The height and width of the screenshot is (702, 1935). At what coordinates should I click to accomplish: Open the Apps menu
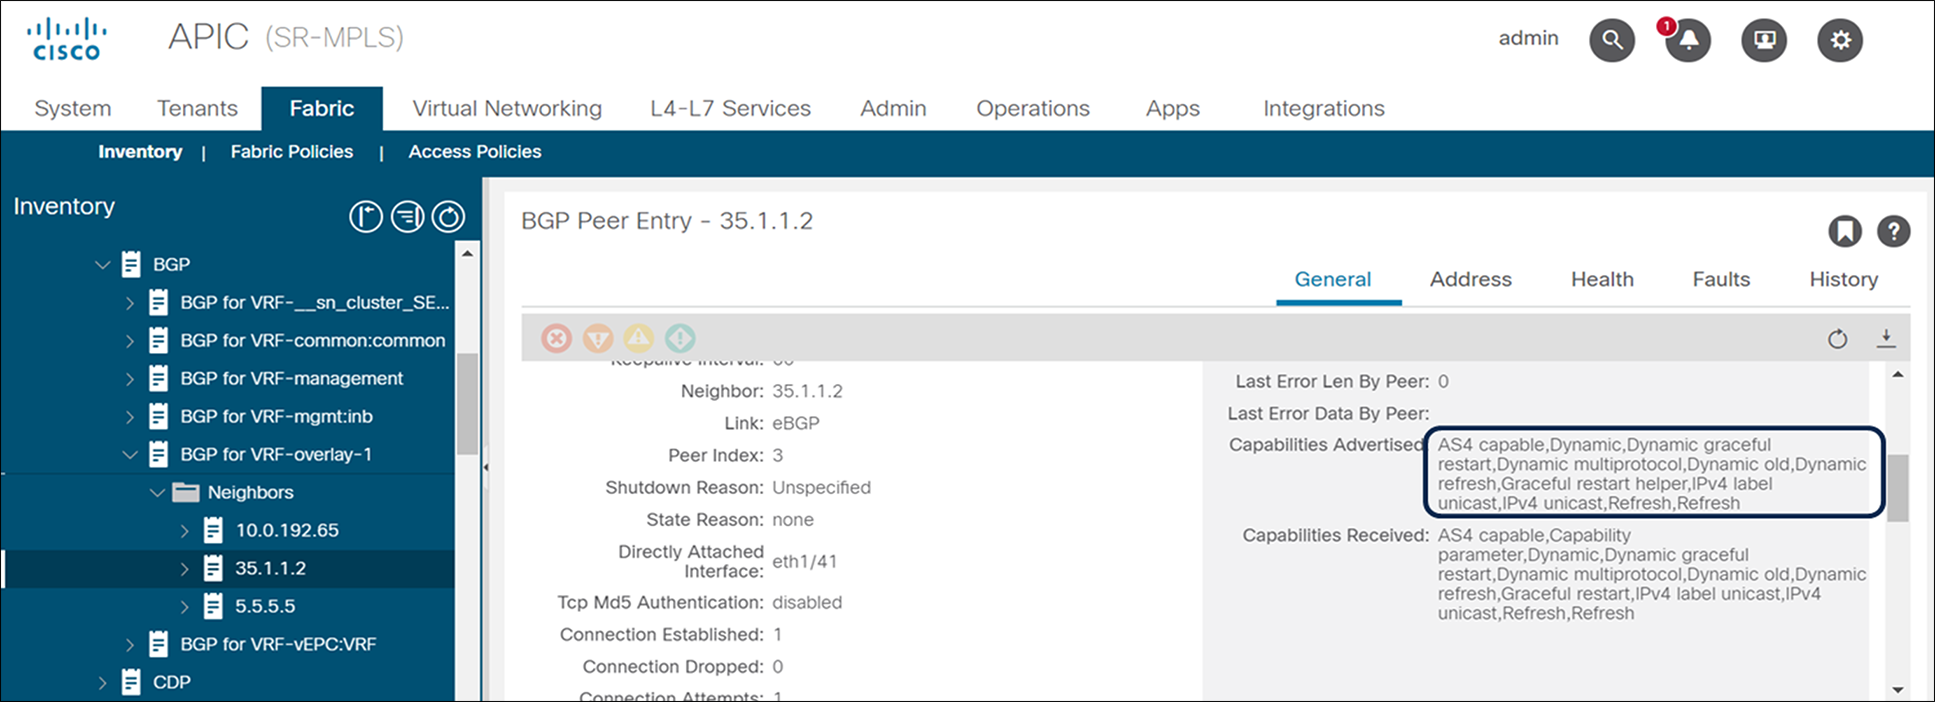[1172, 108]
